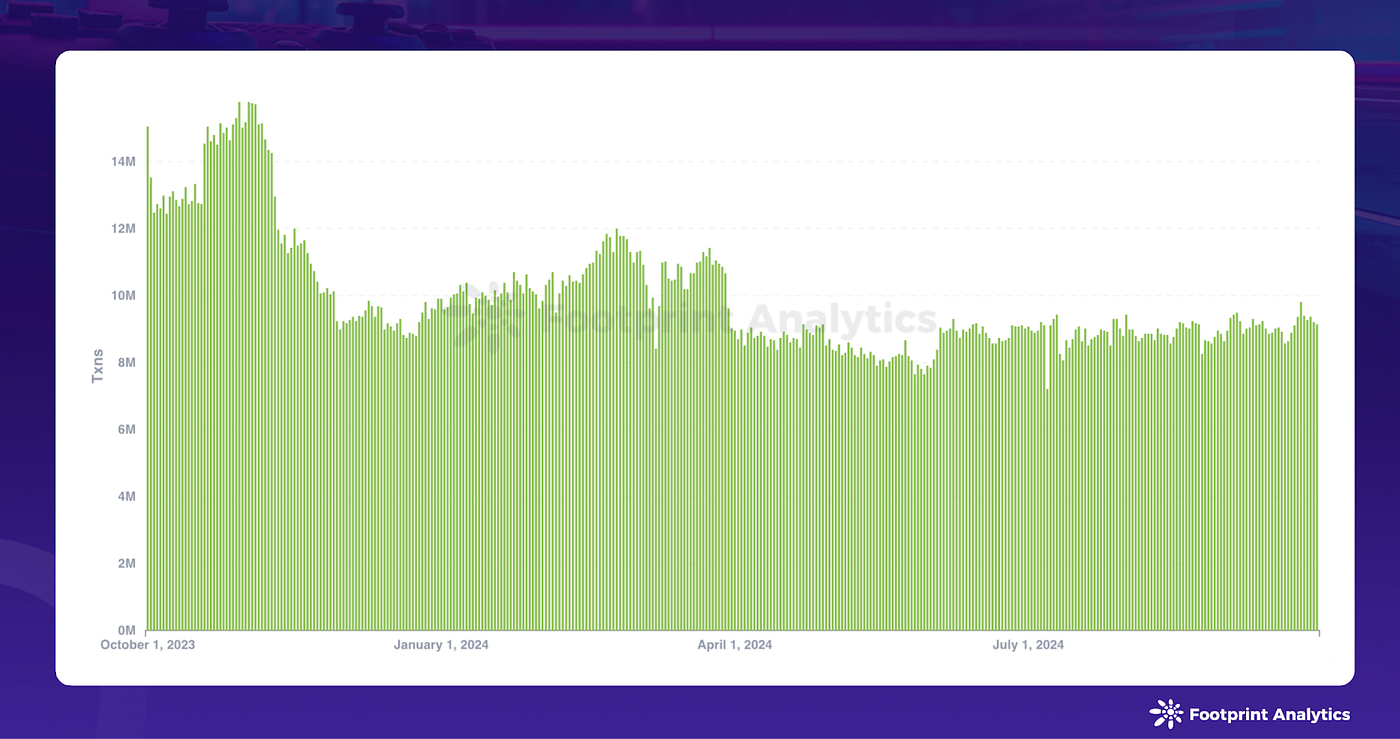
Task: Select the April 1, 2024 axis label
Action: [x=734, y=645]
